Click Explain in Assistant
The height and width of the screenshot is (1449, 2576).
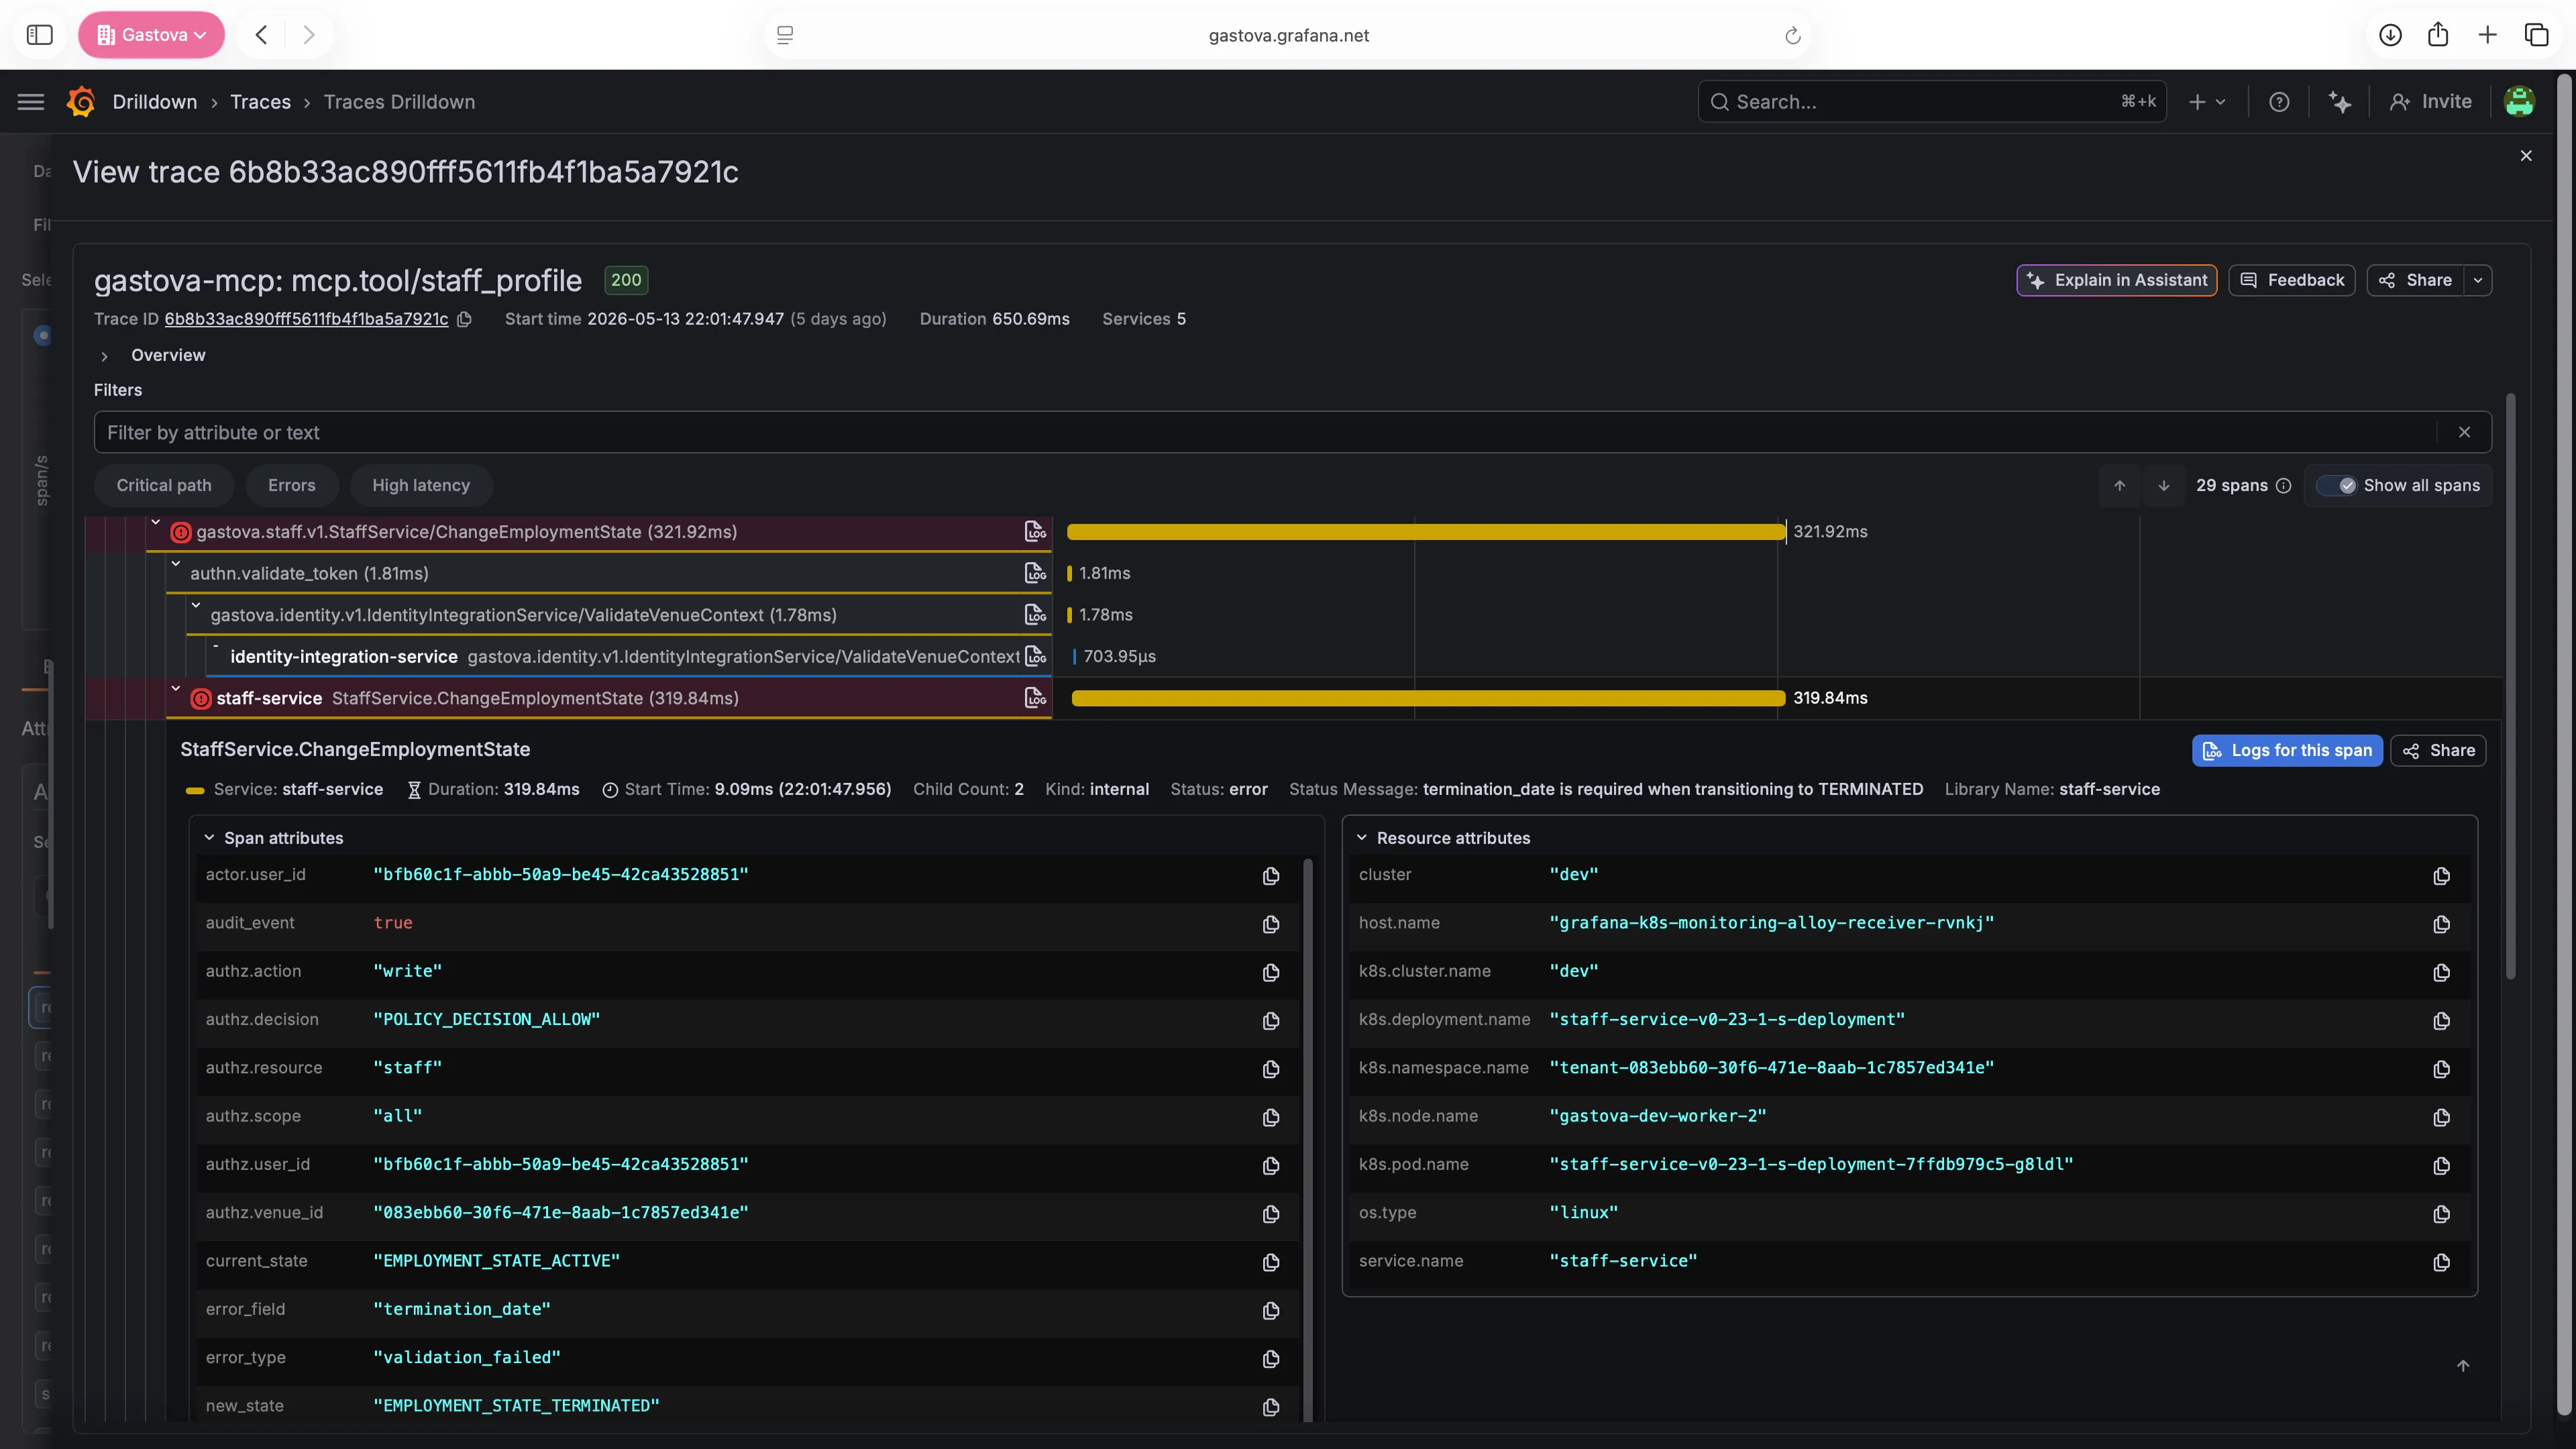point(2116,280)
